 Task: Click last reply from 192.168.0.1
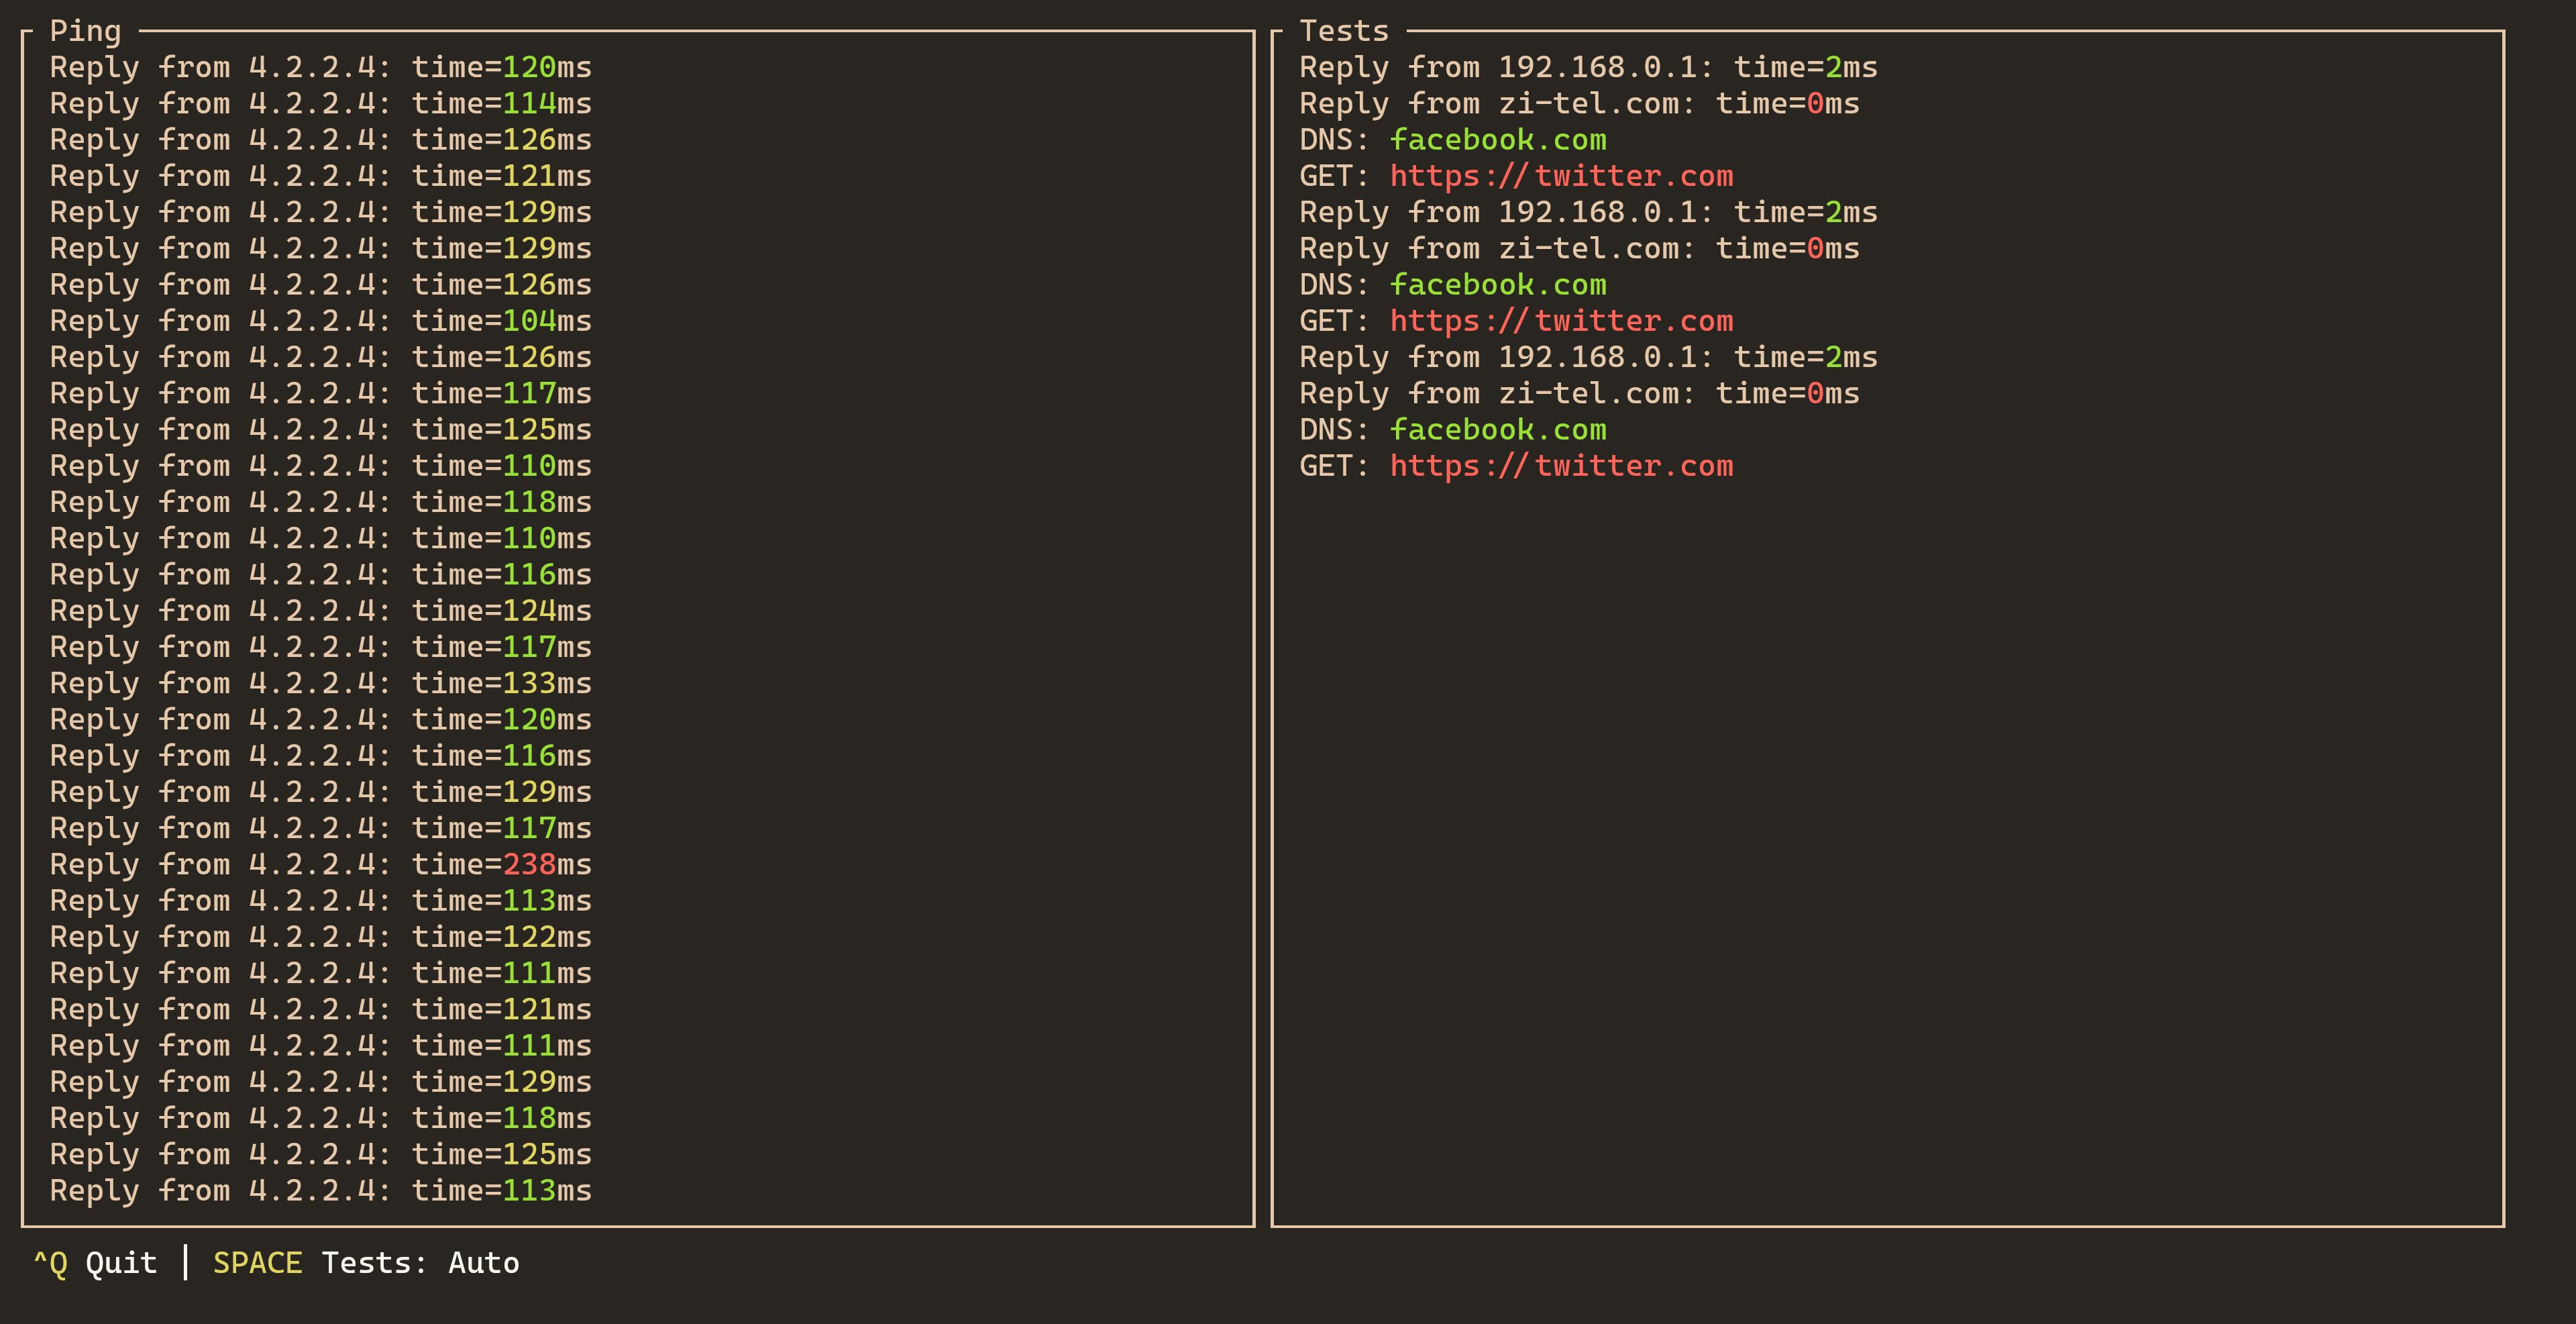coord(1587,357)
